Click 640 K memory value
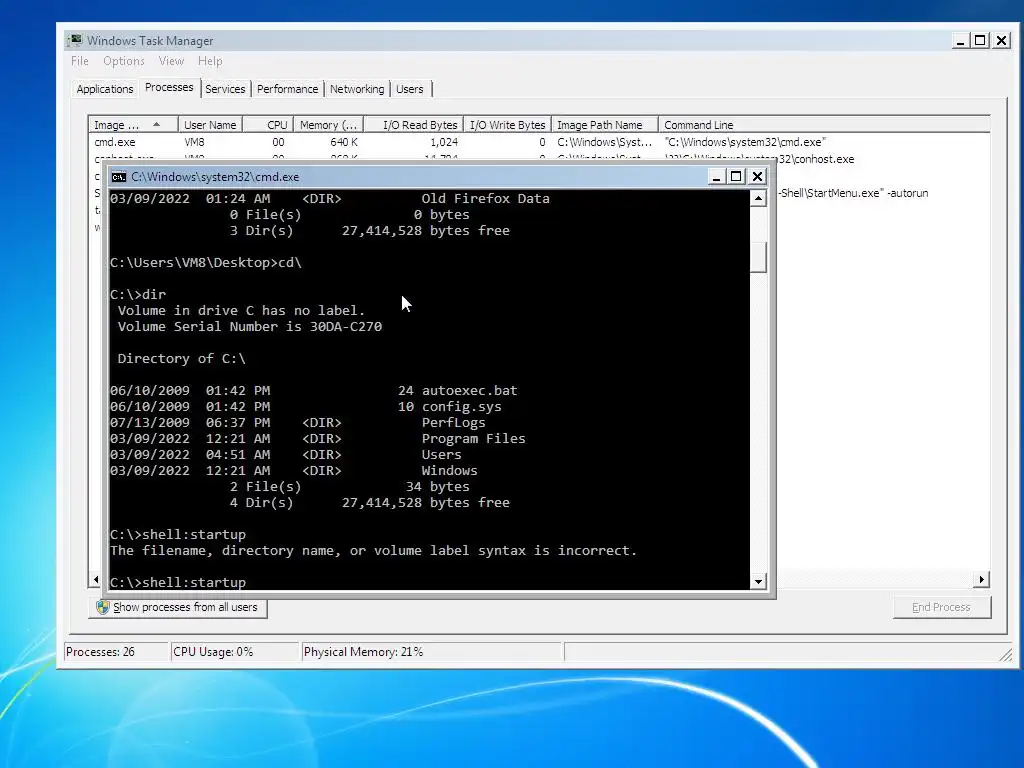Screen dimensions: 1024x768 pyautogui.click(x=344, y=142)
